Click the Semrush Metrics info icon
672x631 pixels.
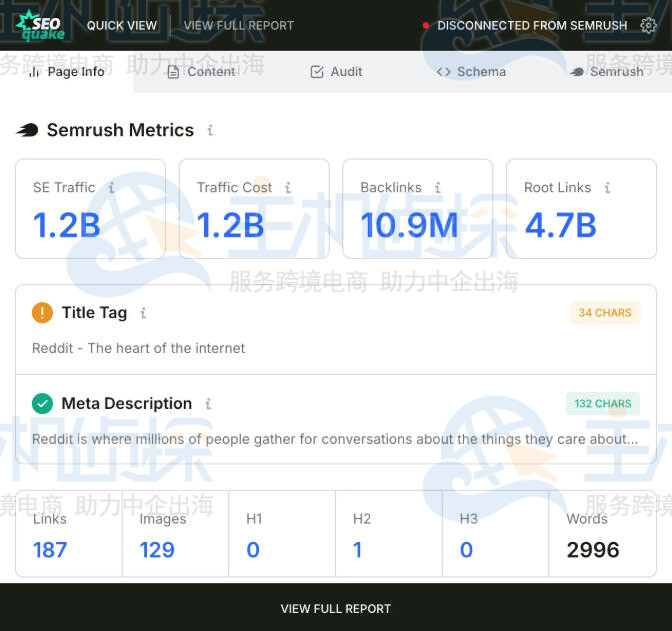tap(210, 130)
